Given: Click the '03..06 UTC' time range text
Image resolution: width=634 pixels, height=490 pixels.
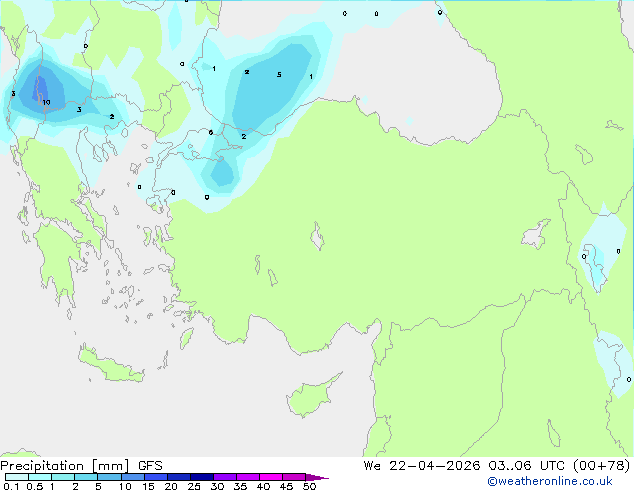Looking at the screenshot, I should point(526,466).
